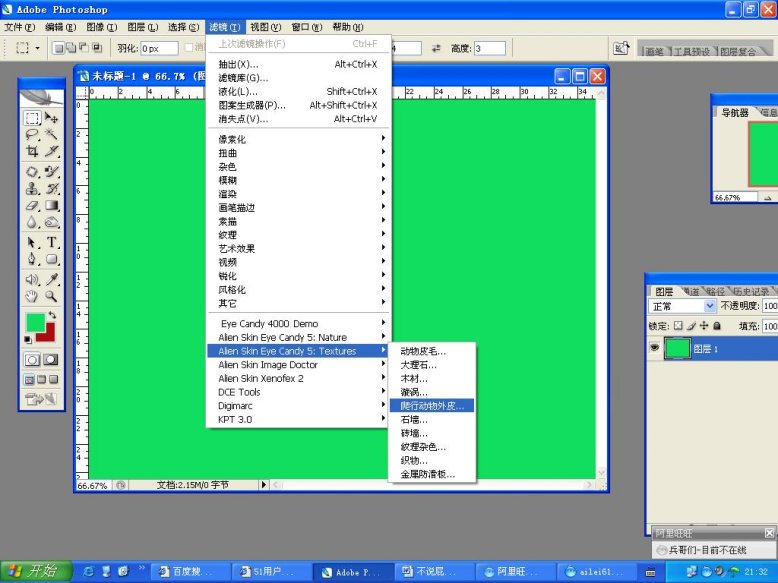The height and width of the screenshot is (583, 778).
Task: Select the Brush tool
Action: 52,172
